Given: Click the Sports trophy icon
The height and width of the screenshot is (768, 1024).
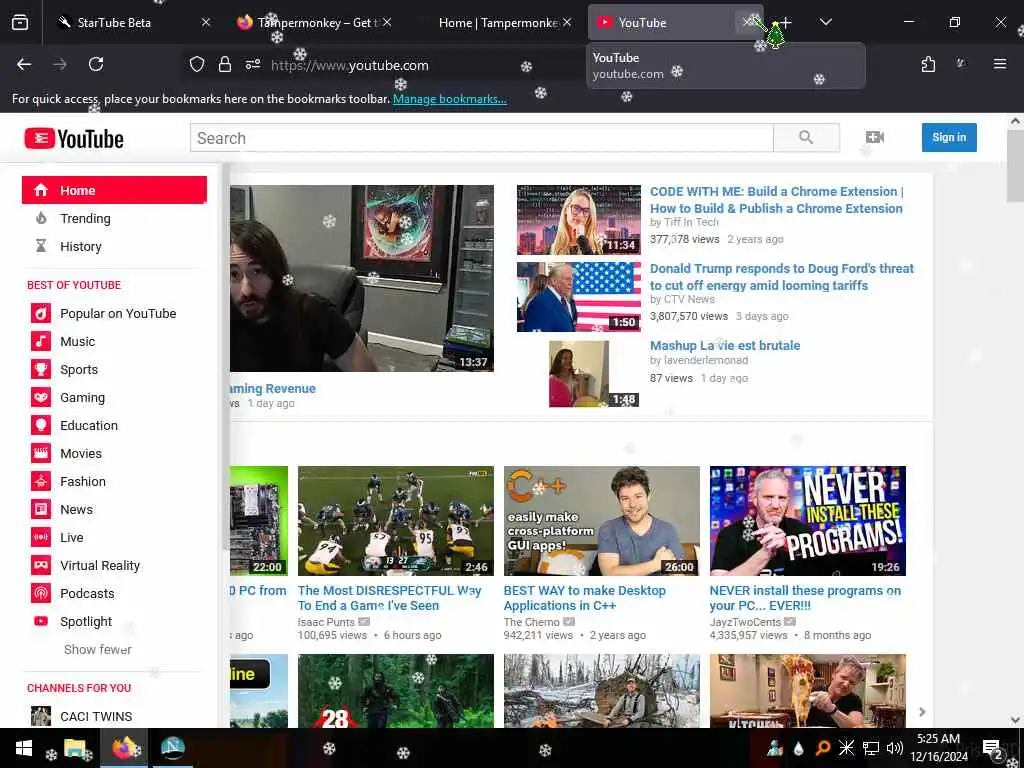Looking at the screenshot, I should pos(40,370).
